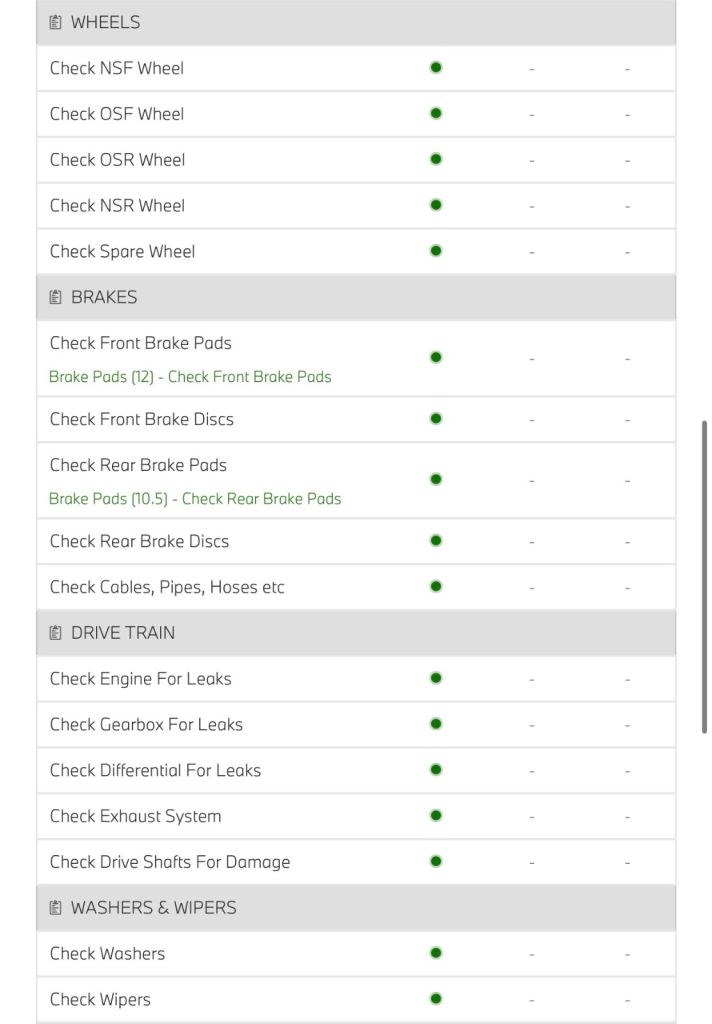The image size is (712, 1024).
Task: Collapse the WHEELS section header
Action: tap(356, 22)
